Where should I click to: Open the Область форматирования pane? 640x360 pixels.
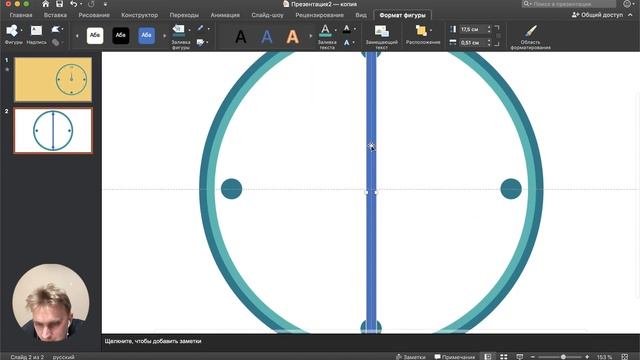[x=530, y=37]
